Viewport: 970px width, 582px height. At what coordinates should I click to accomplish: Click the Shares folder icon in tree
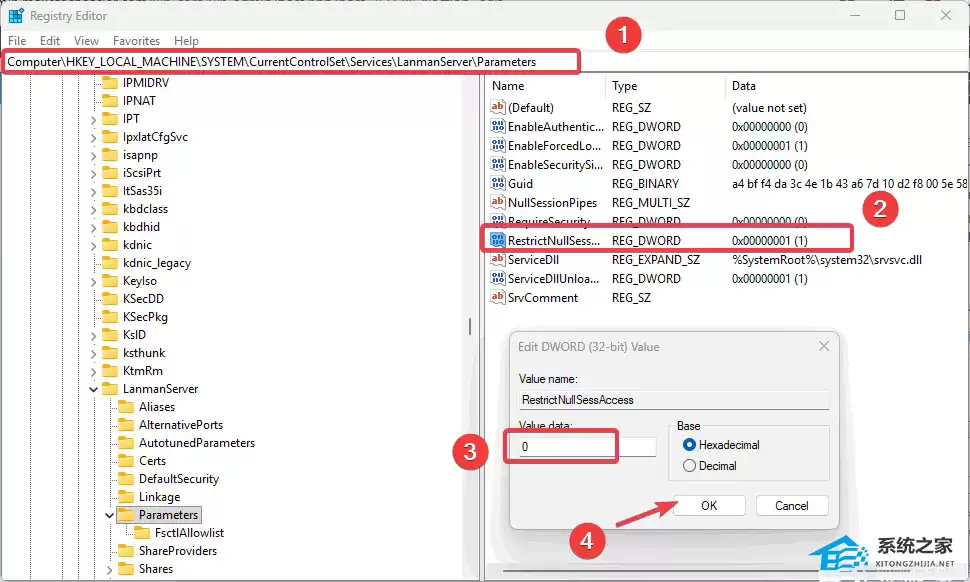(x=126, y=569)
